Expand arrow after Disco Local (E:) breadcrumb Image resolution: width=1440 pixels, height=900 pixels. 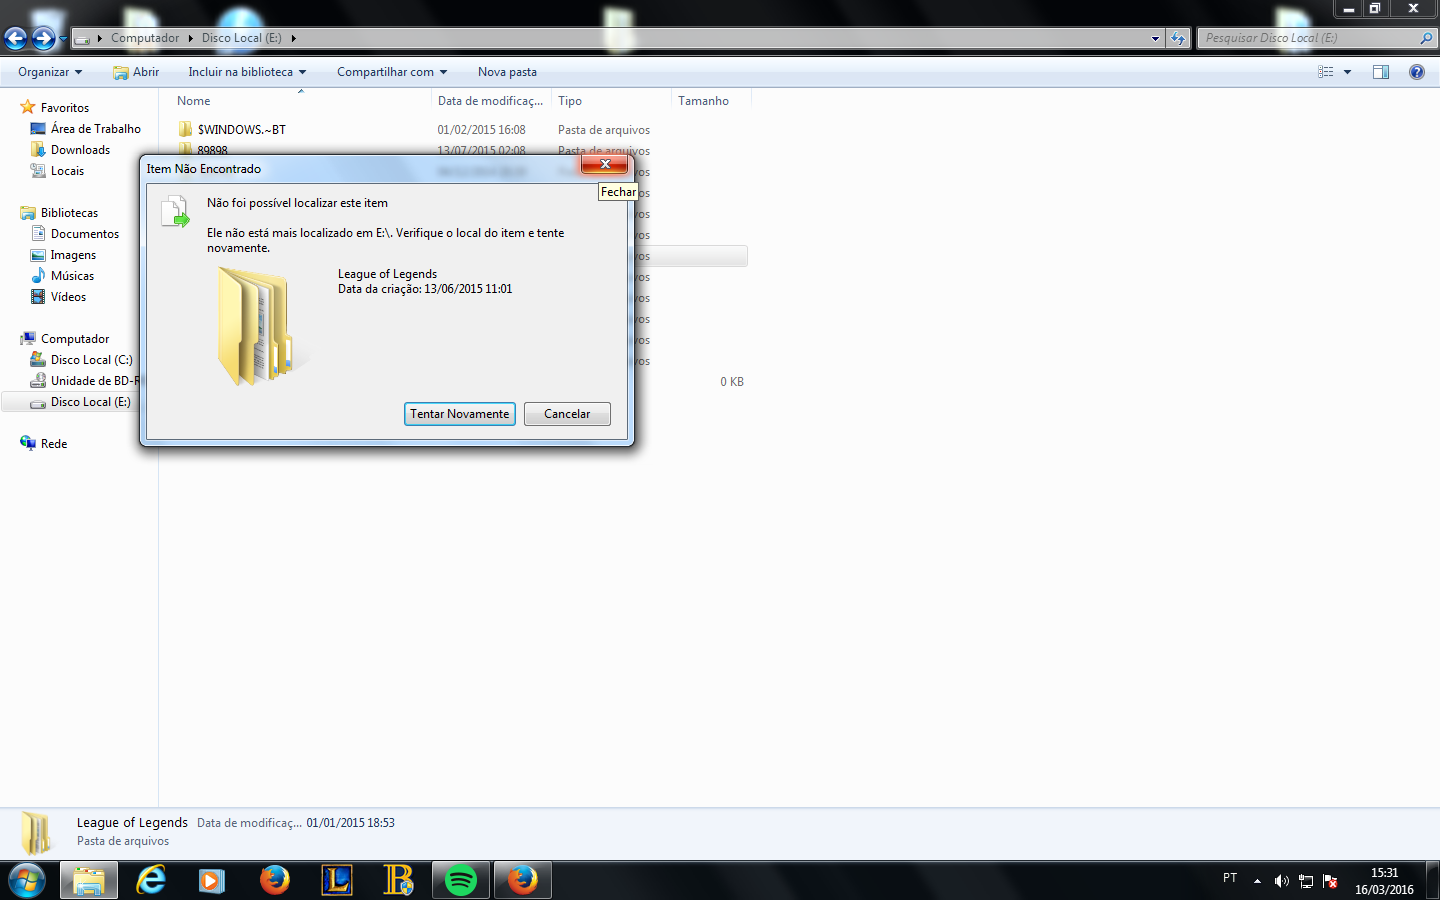tap(293, 38)
